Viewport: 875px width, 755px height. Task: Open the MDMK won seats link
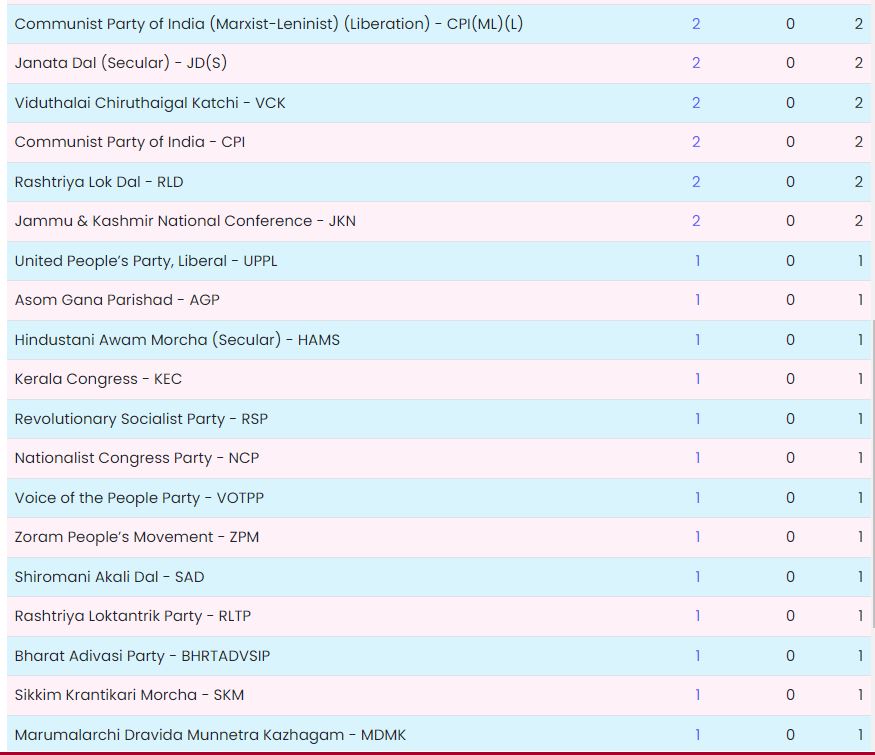tap(697, 735)
